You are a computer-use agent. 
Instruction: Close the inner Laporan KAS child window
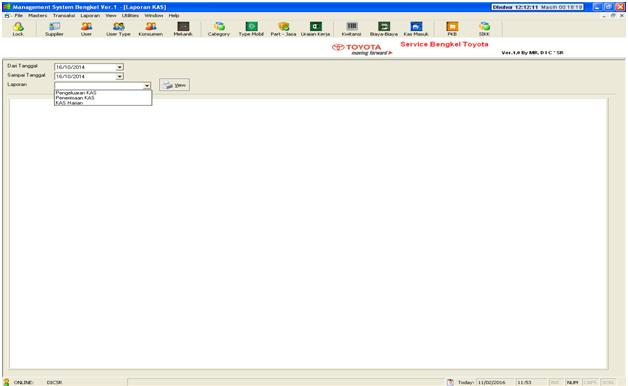tap(622, 16)
